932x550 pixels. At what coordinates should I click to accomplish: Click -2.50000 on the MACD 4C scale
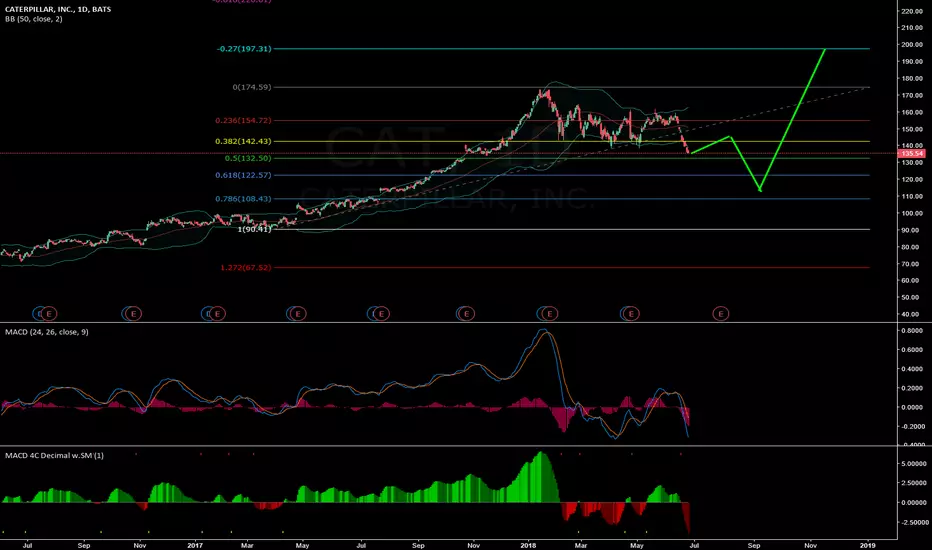tap(913, 523)
